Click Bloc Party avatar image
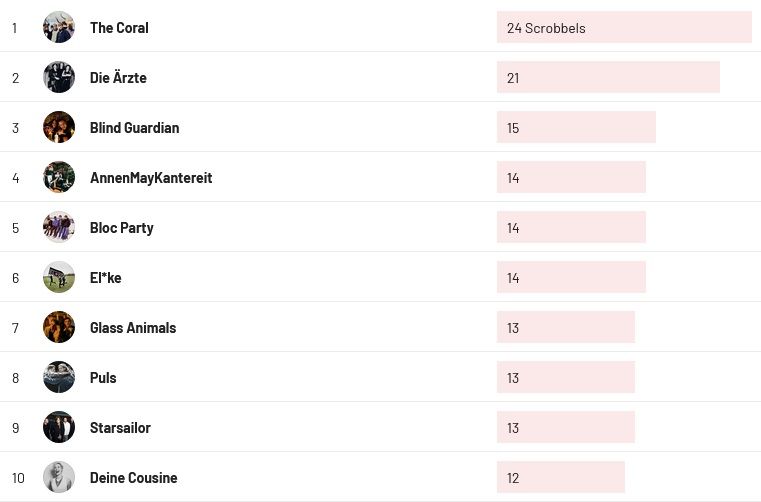761x502 pixels. click(x=59, y=227)
